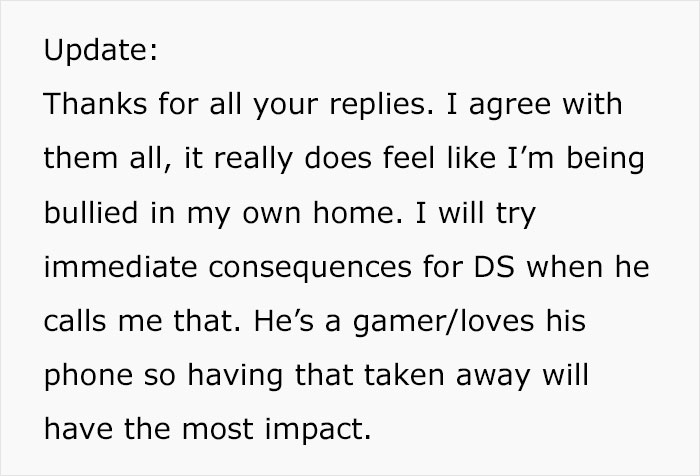The height and width of the screenshot is (476, 700).
Task: Click the words "own home."
Action: point(322,212)
